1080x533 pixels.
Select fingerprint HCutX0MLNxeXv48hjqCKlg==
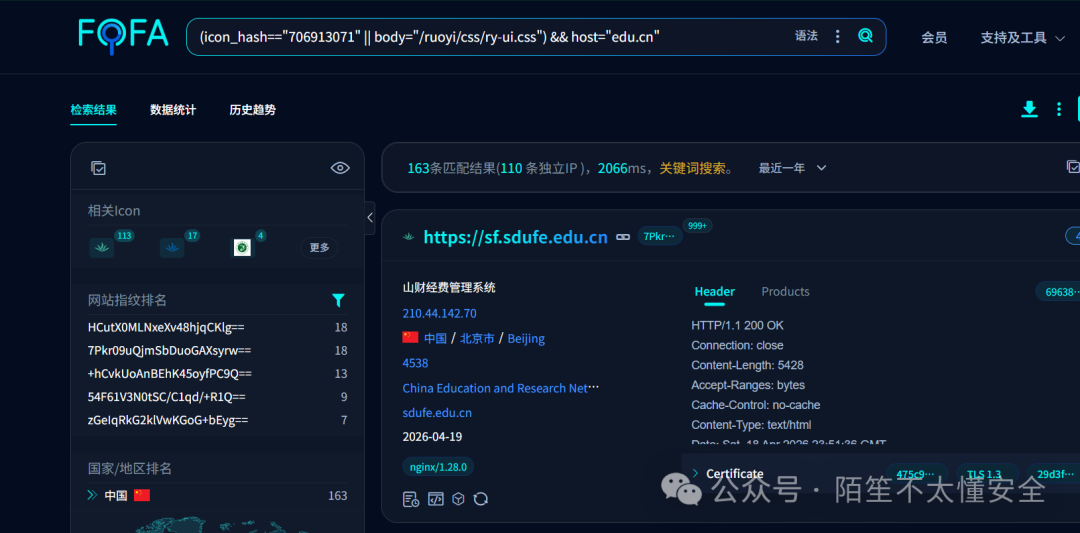tap(166, 327)
